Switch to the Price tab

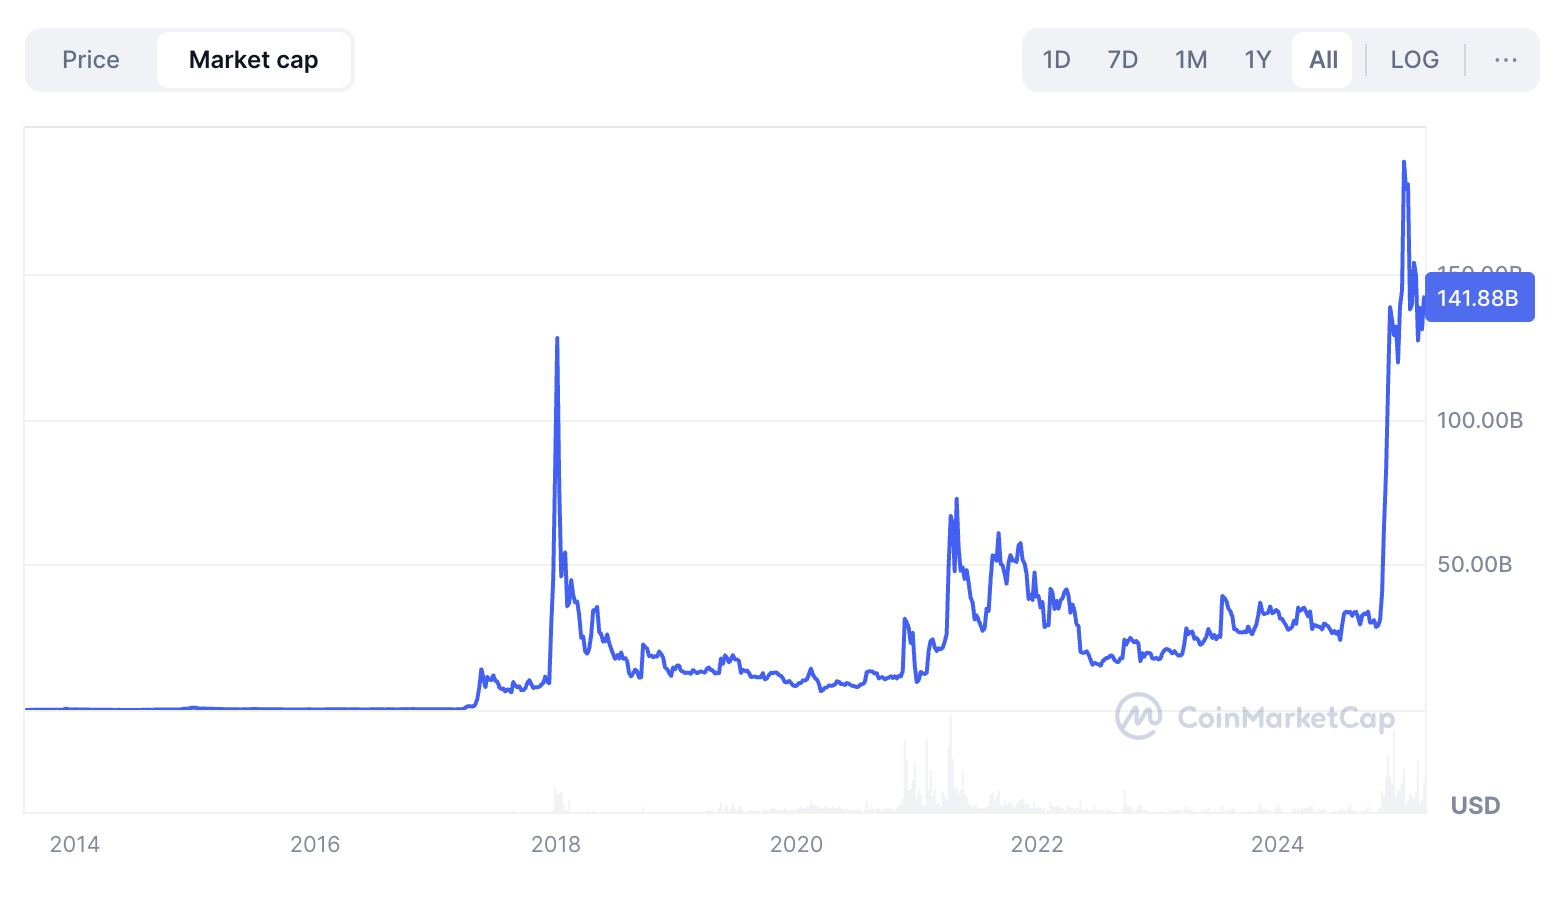[x=91, y=60]
